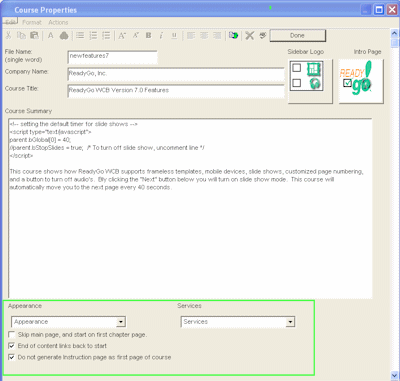Click the Paste clipboard icon

[x=34, y=35]
